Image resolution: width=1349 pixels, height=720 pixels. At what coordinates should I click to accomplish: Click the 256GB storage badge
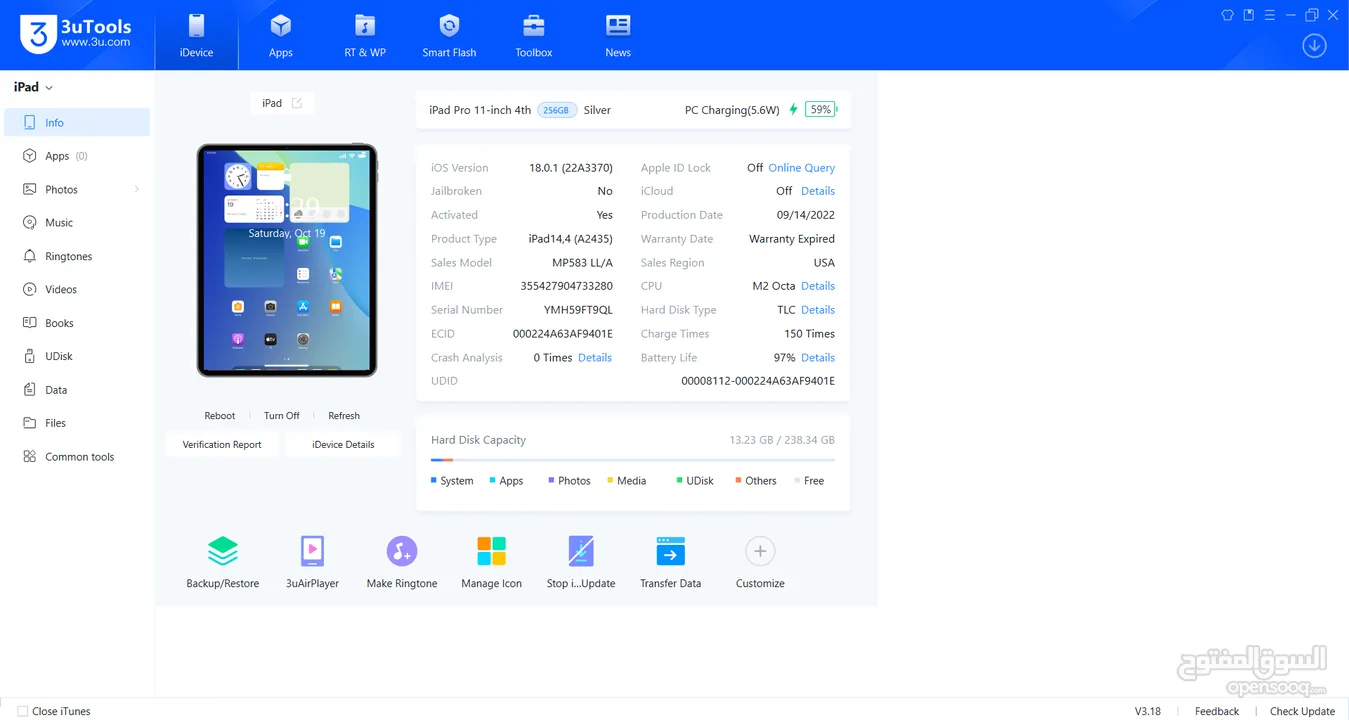click(x=556, y=110)
